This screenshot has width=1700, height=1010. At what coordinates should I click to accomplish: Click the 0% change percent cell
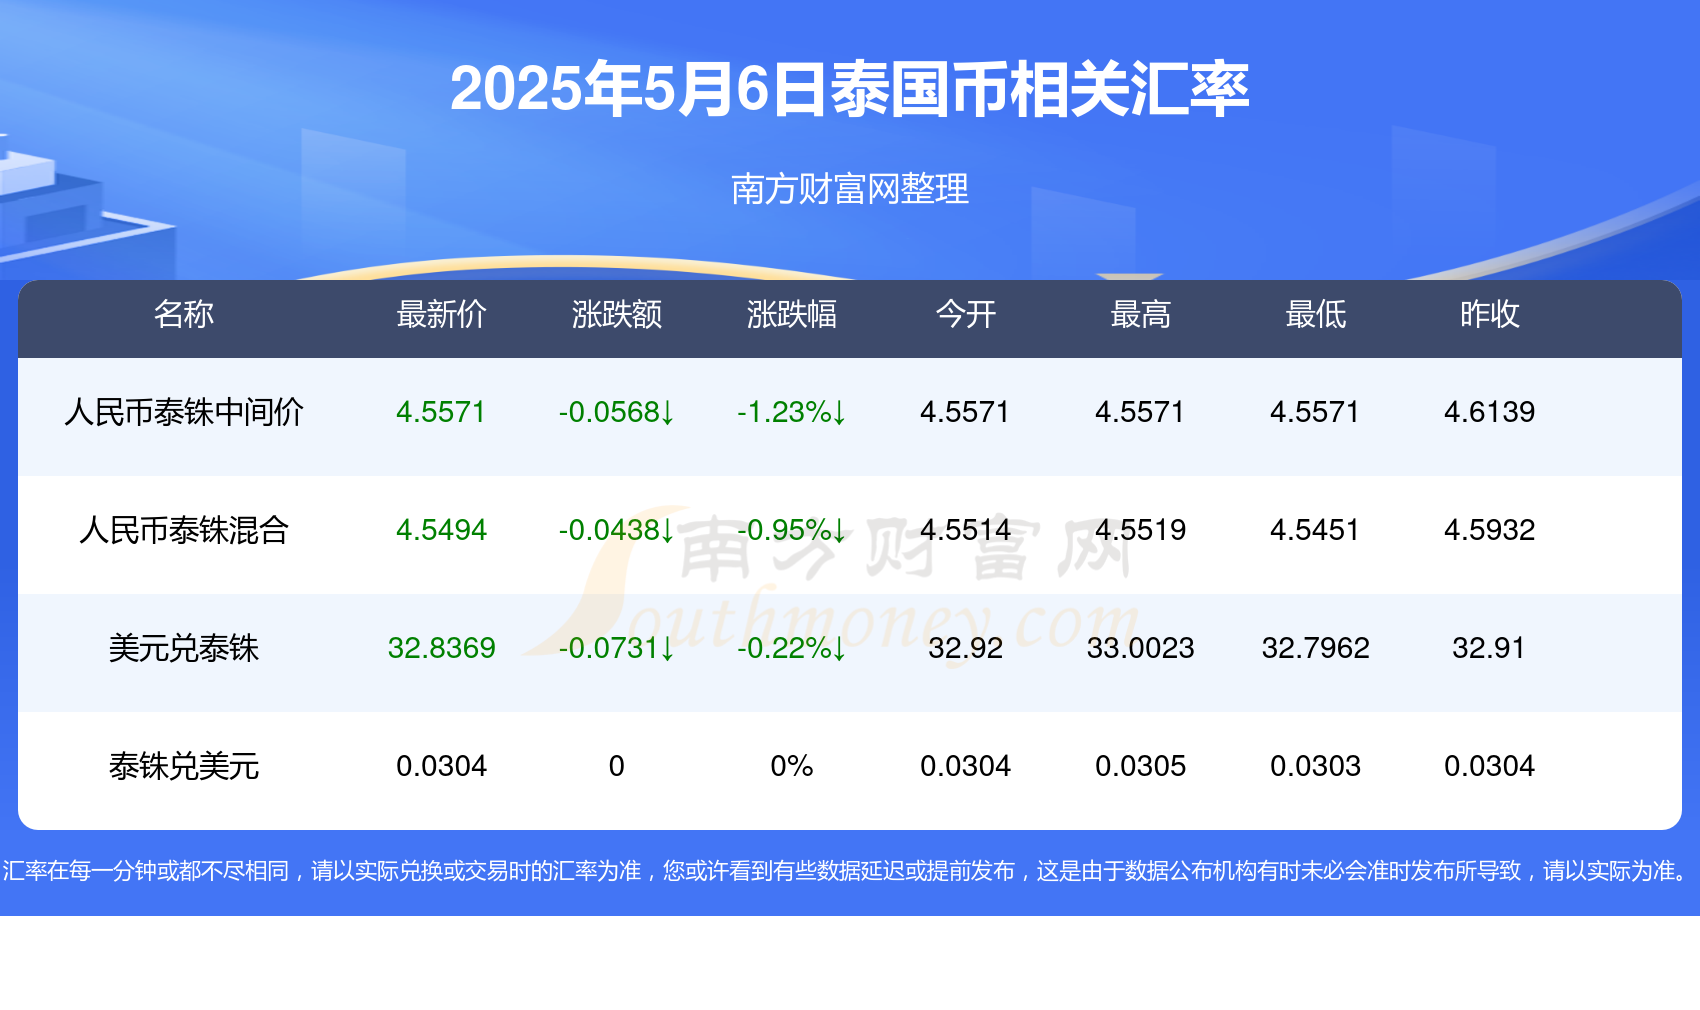point(792,766)
